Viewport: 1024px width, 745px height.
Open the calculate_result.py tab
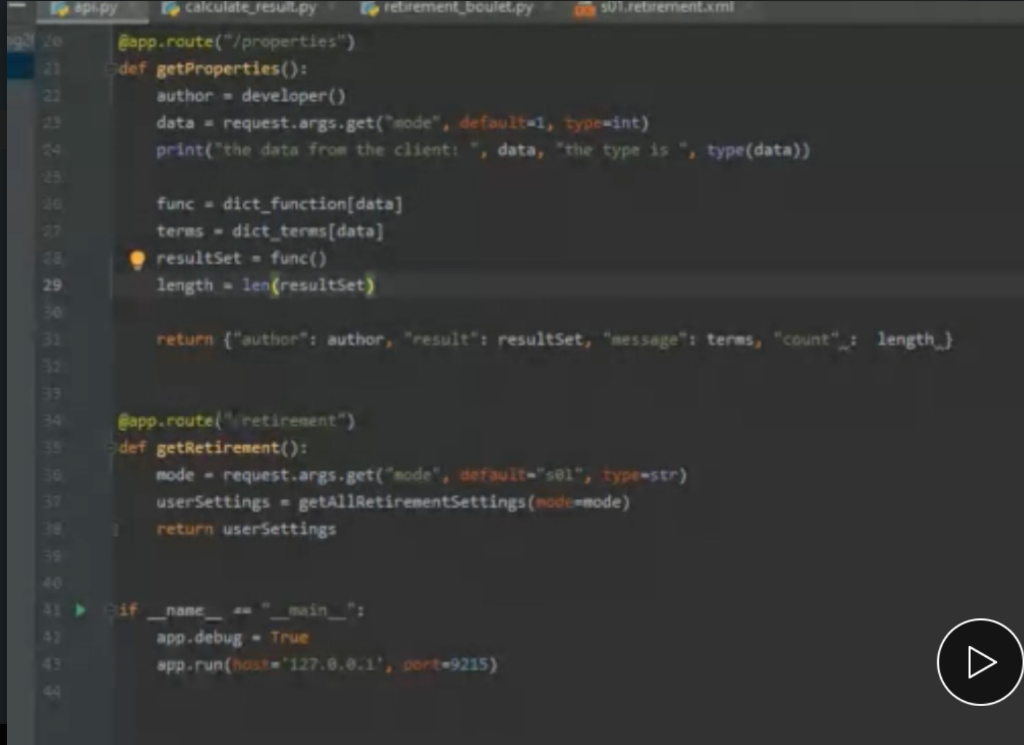[250, 8]
